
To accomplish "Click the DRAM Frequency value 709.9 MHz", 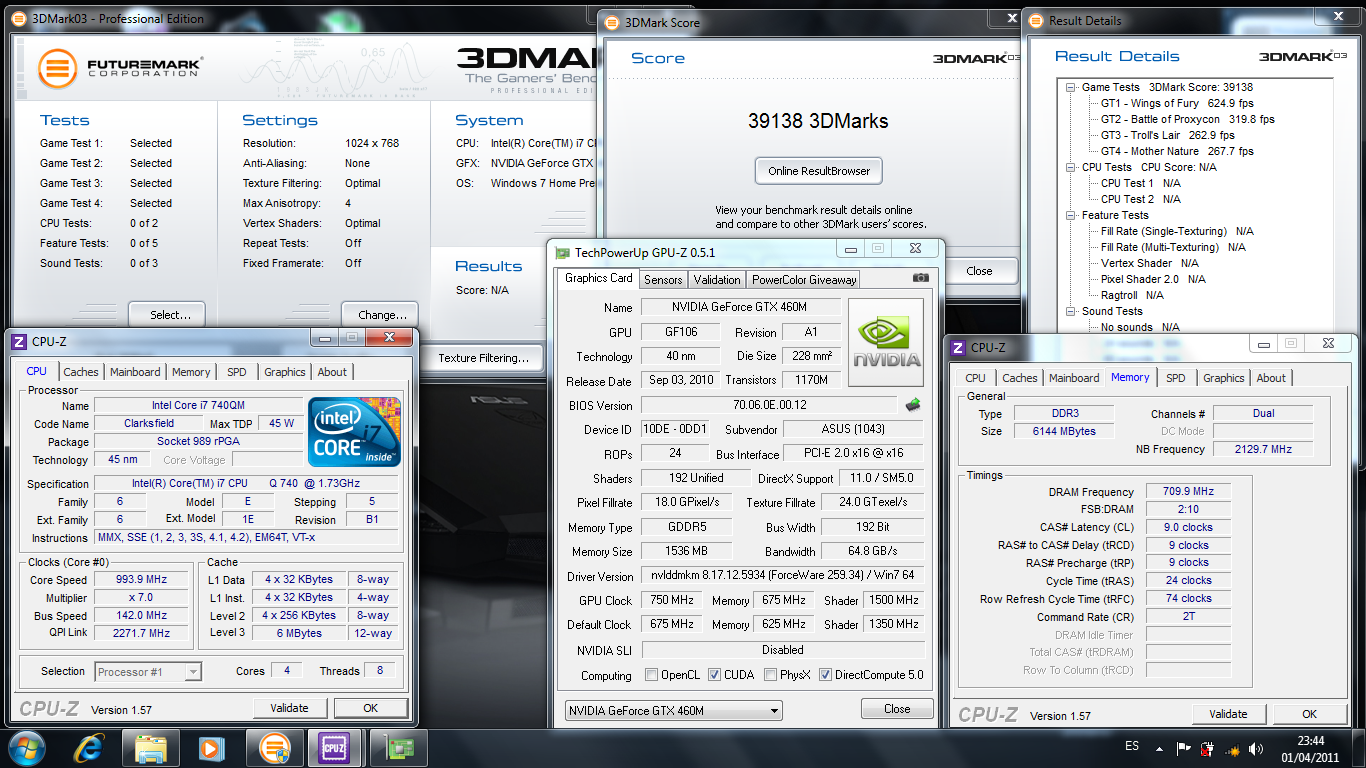I will pos(1188,491).
